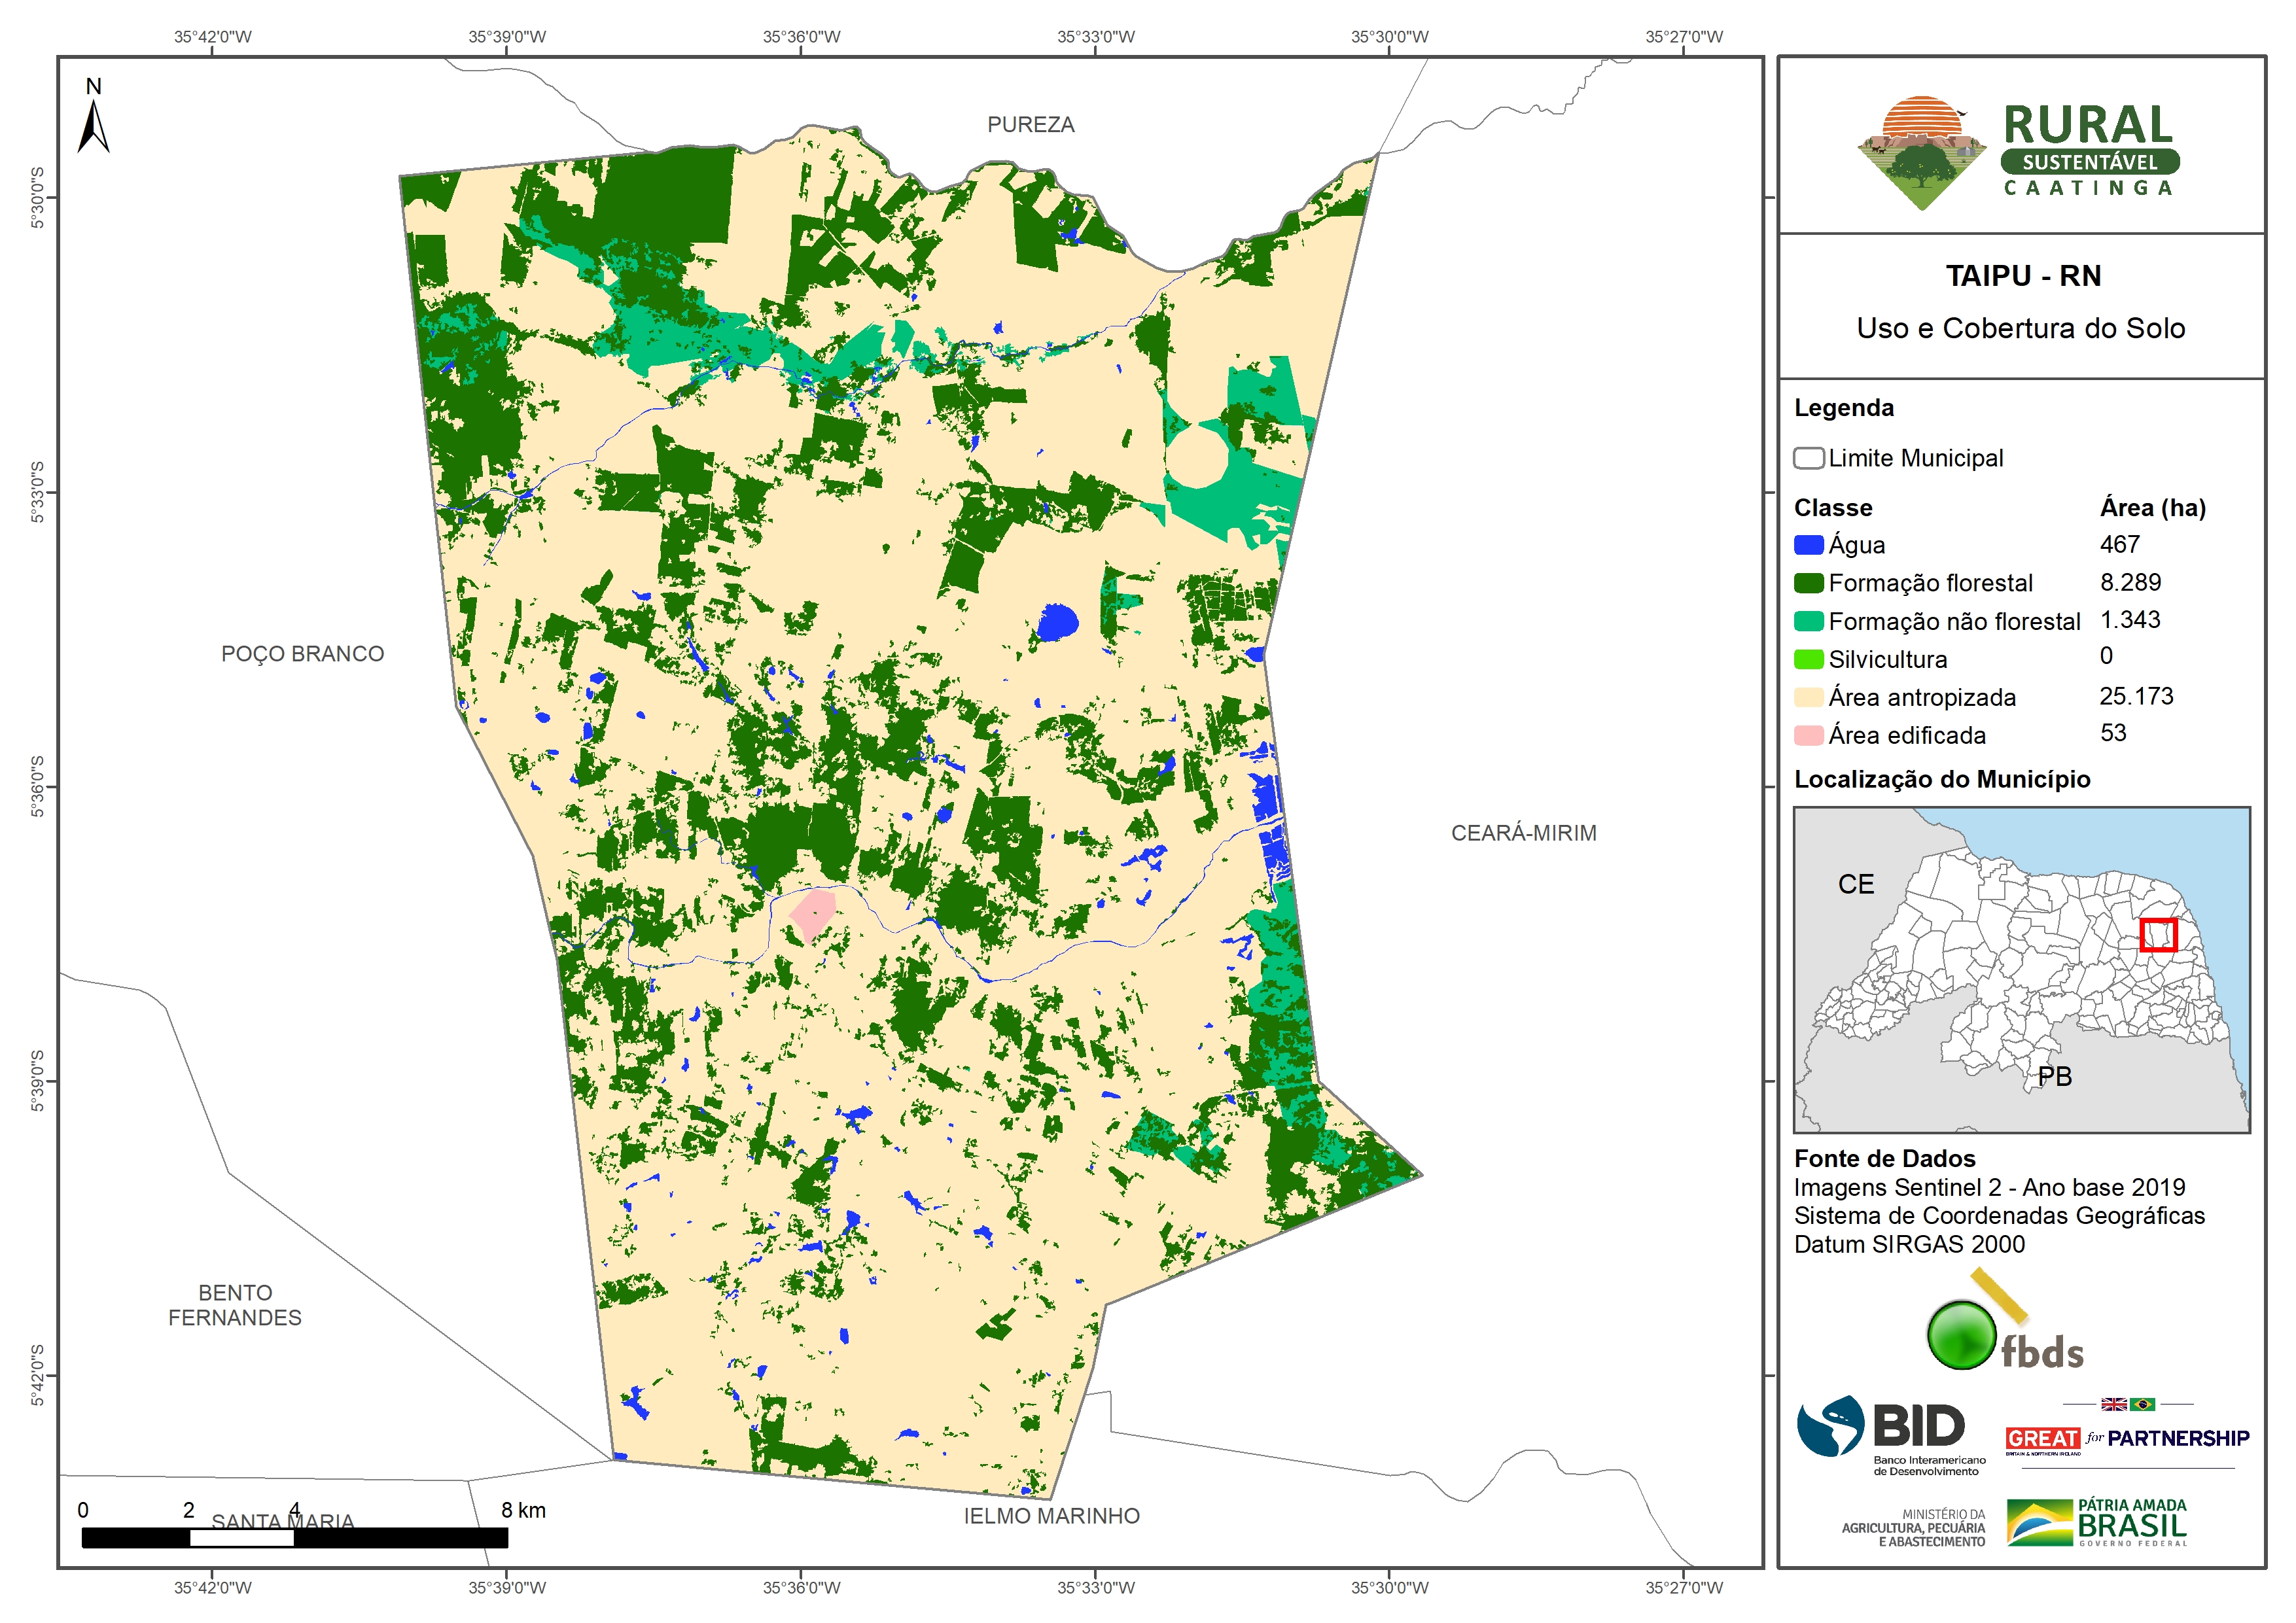Click the blue Água legend swatch
The width and height of the screenshot is (2296, 1623).
coord(1808,545)
